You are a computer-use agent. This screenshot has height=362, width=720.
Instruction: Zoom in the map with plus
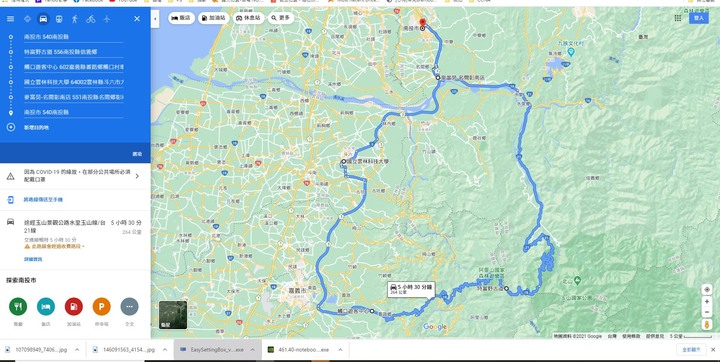707,302
